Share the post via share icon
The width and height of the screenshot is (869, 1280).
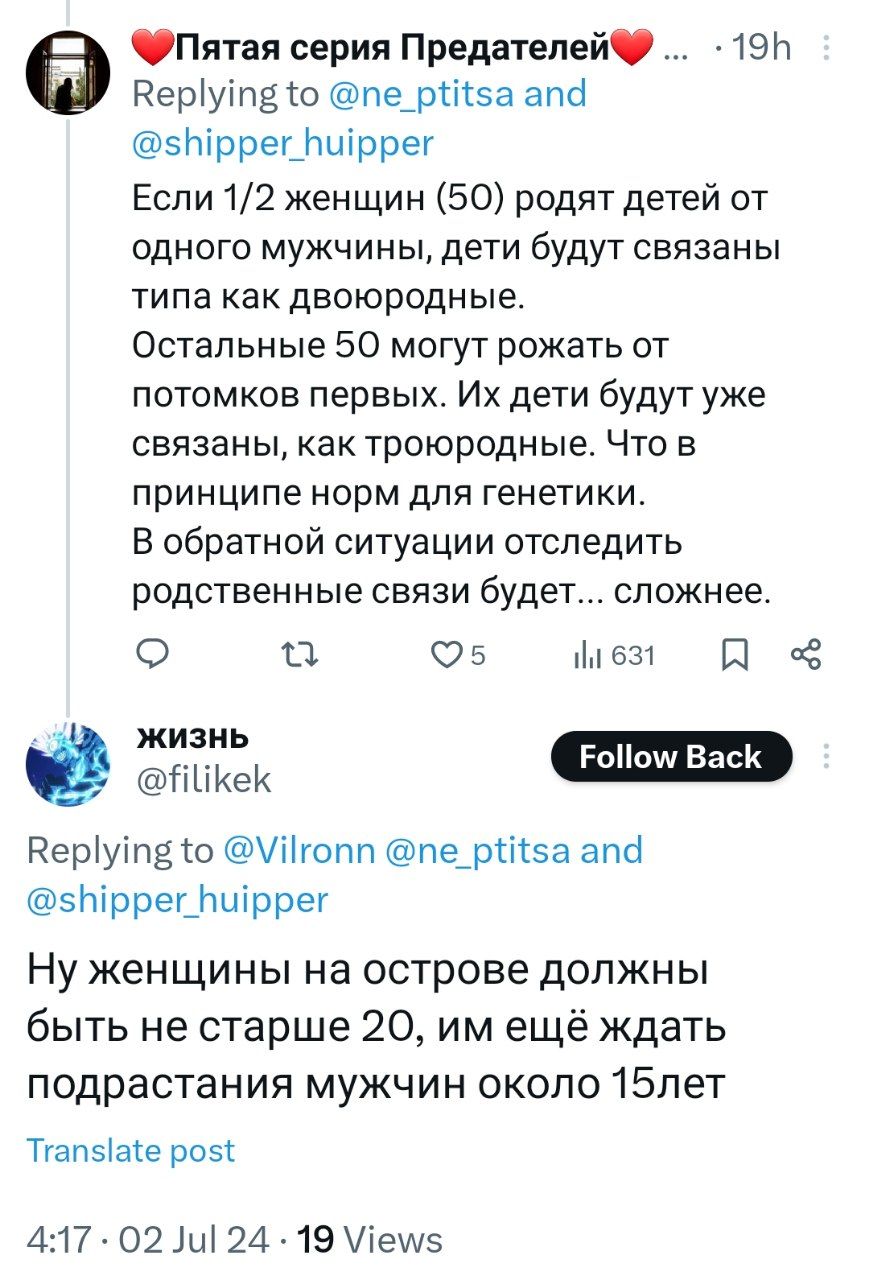805,655
